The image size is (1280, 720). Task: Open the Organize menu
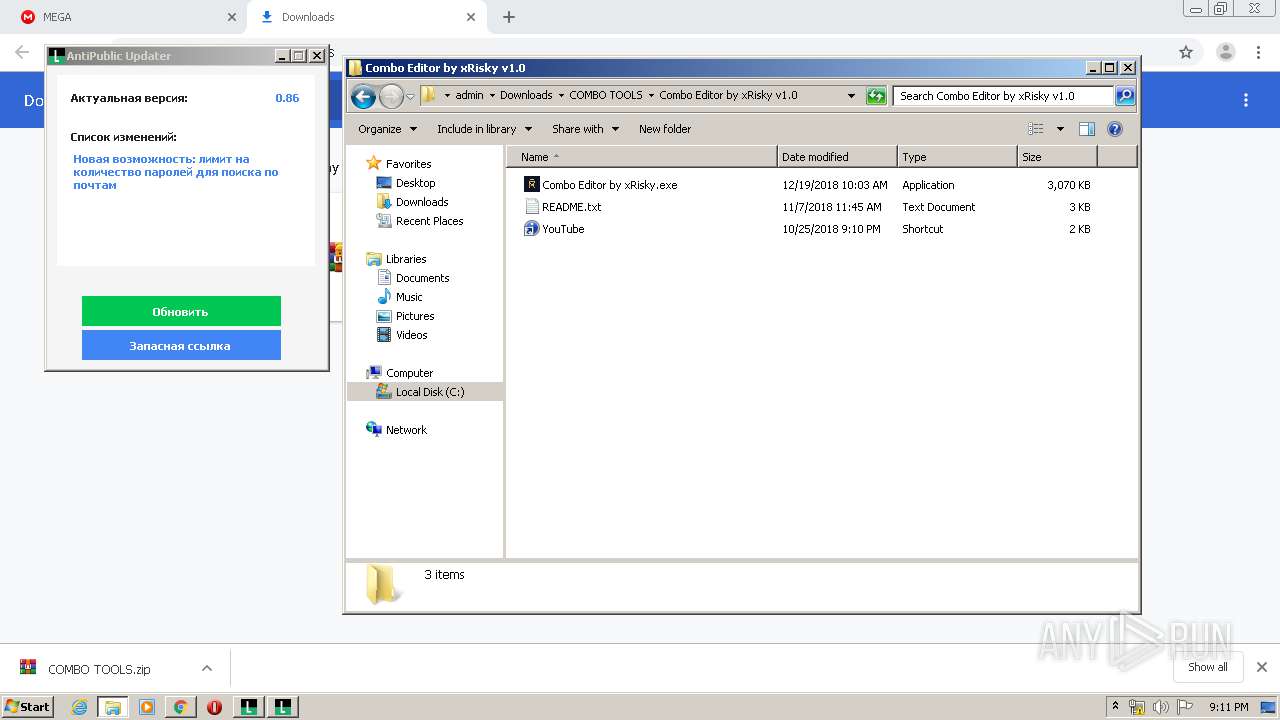click(386, 129)
